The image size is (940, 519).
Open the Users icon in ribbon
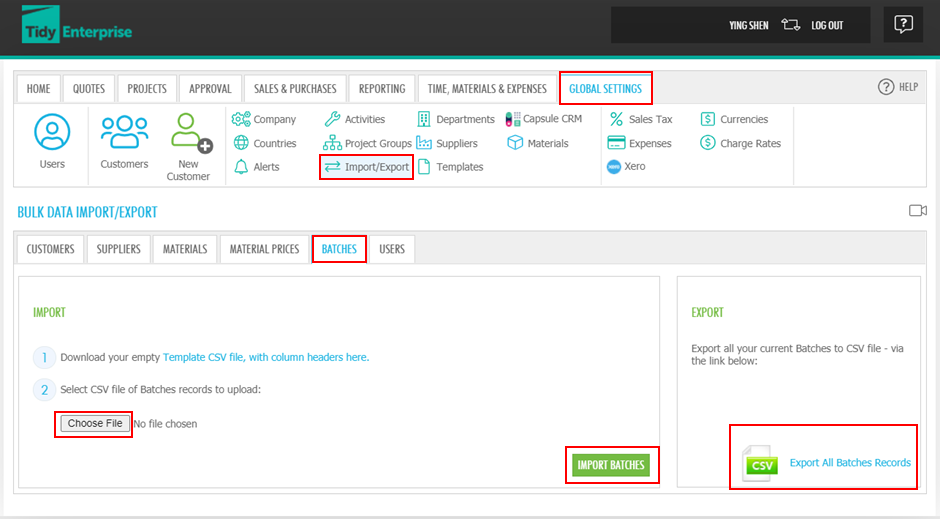(x=52, y=133)
